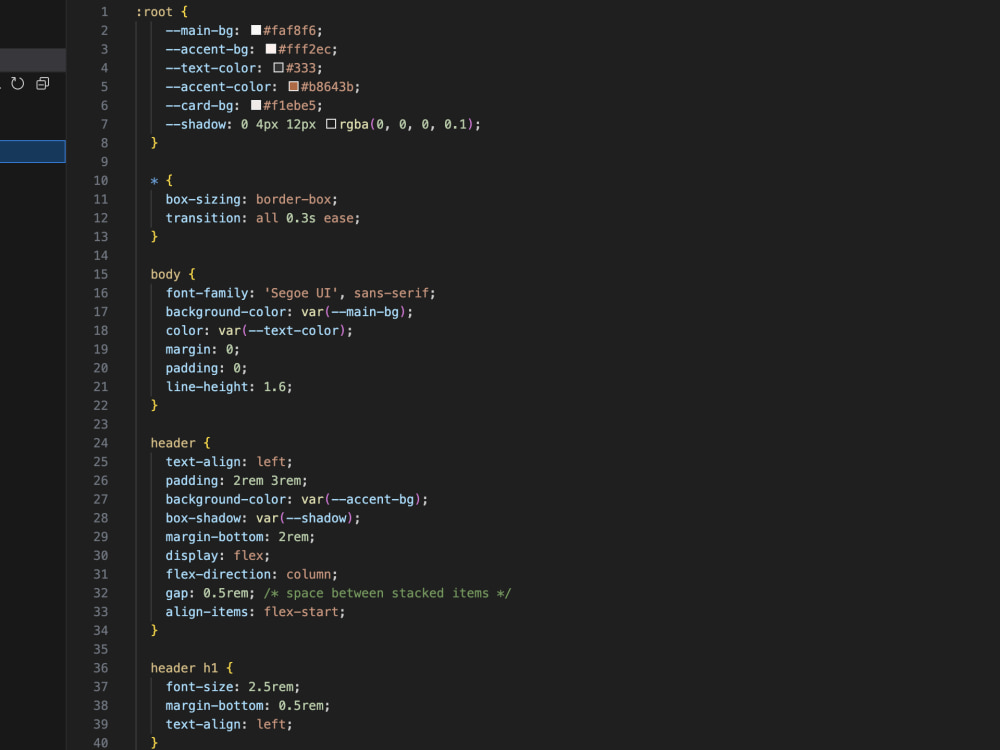Open color picker for #faf8f6 swatch
The width and height of the screenshot is (1000, 750).
pyautogui.click(x=256, y=30)
